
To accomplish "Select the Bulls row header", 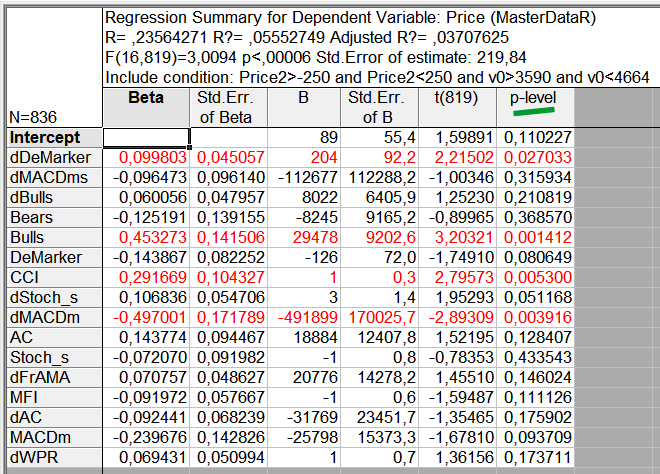I will (x=54, y=237).
